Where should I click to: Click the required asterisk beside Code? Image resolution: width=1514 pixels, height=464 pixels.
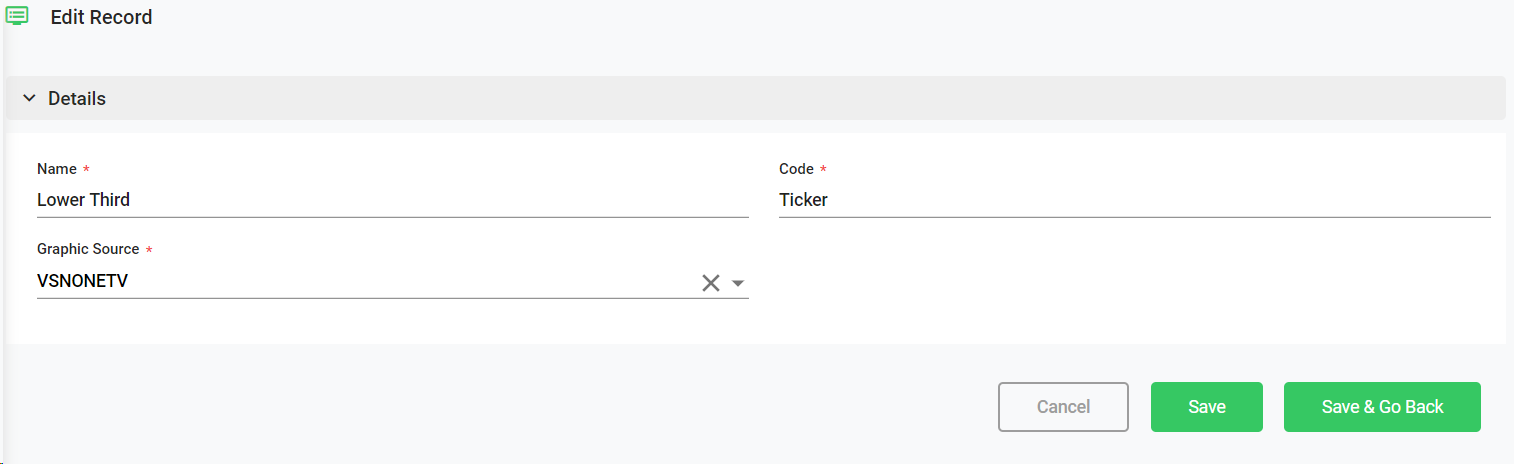(823, 170)
